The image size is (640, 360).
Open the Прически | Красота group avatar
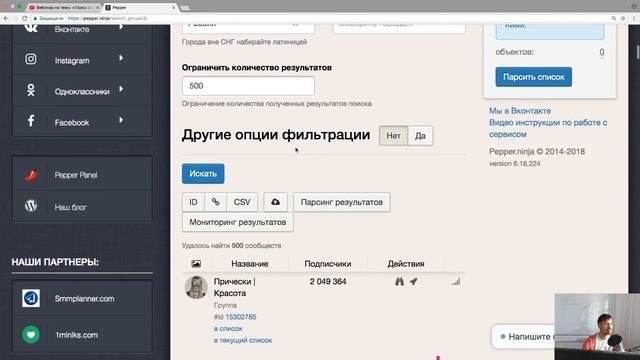tap(196, 287)
